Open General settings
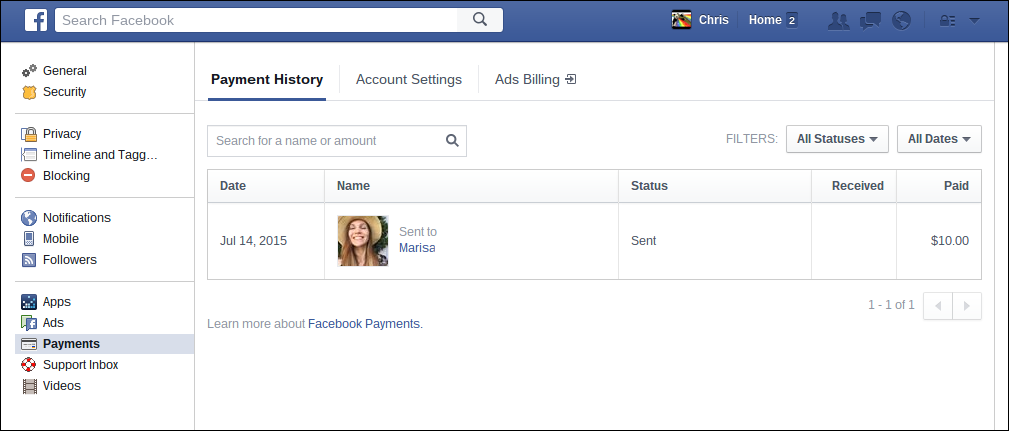Image resolution: width=1009 pixels, height=431 pixels. coord(65,71)
